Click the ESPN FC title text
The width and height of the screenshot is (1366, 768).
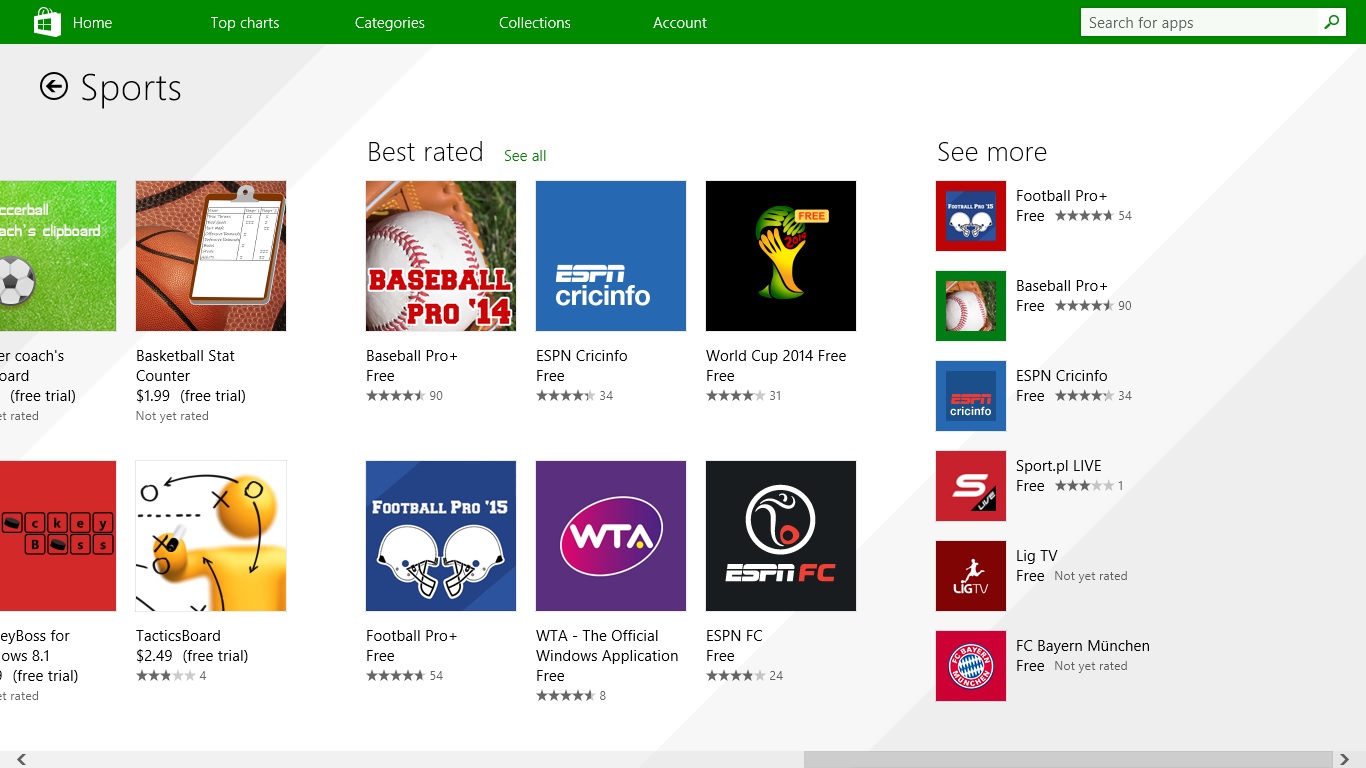click(734, 636)
